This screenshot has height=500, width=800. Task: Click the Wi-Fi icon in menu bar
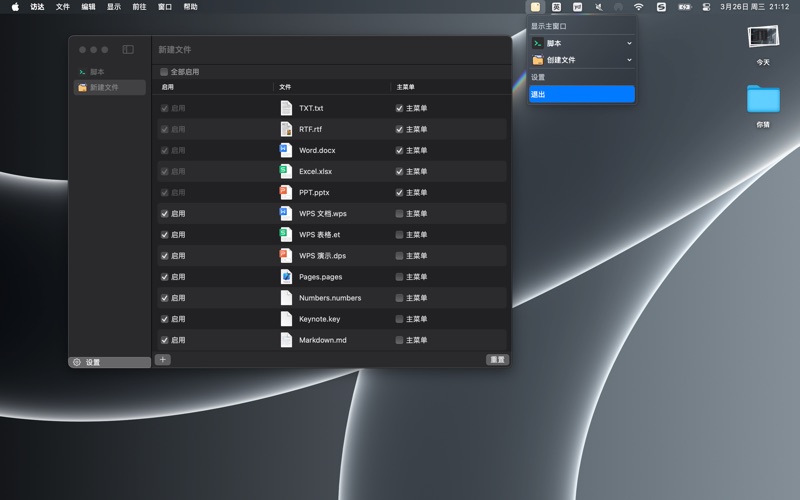tap(638, 7)
